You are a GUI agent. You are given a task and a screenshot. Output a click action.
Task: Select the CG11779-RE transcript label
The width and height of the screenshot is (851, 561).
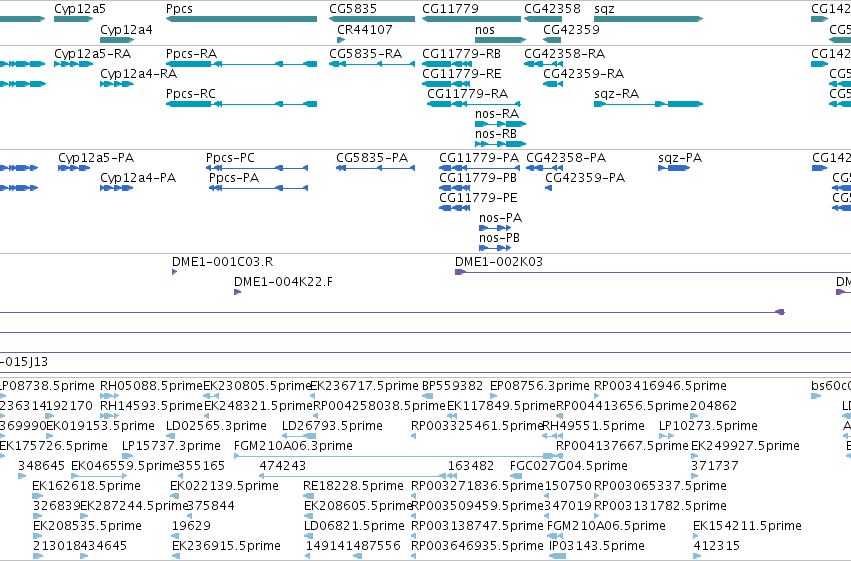tap(462, 74)
